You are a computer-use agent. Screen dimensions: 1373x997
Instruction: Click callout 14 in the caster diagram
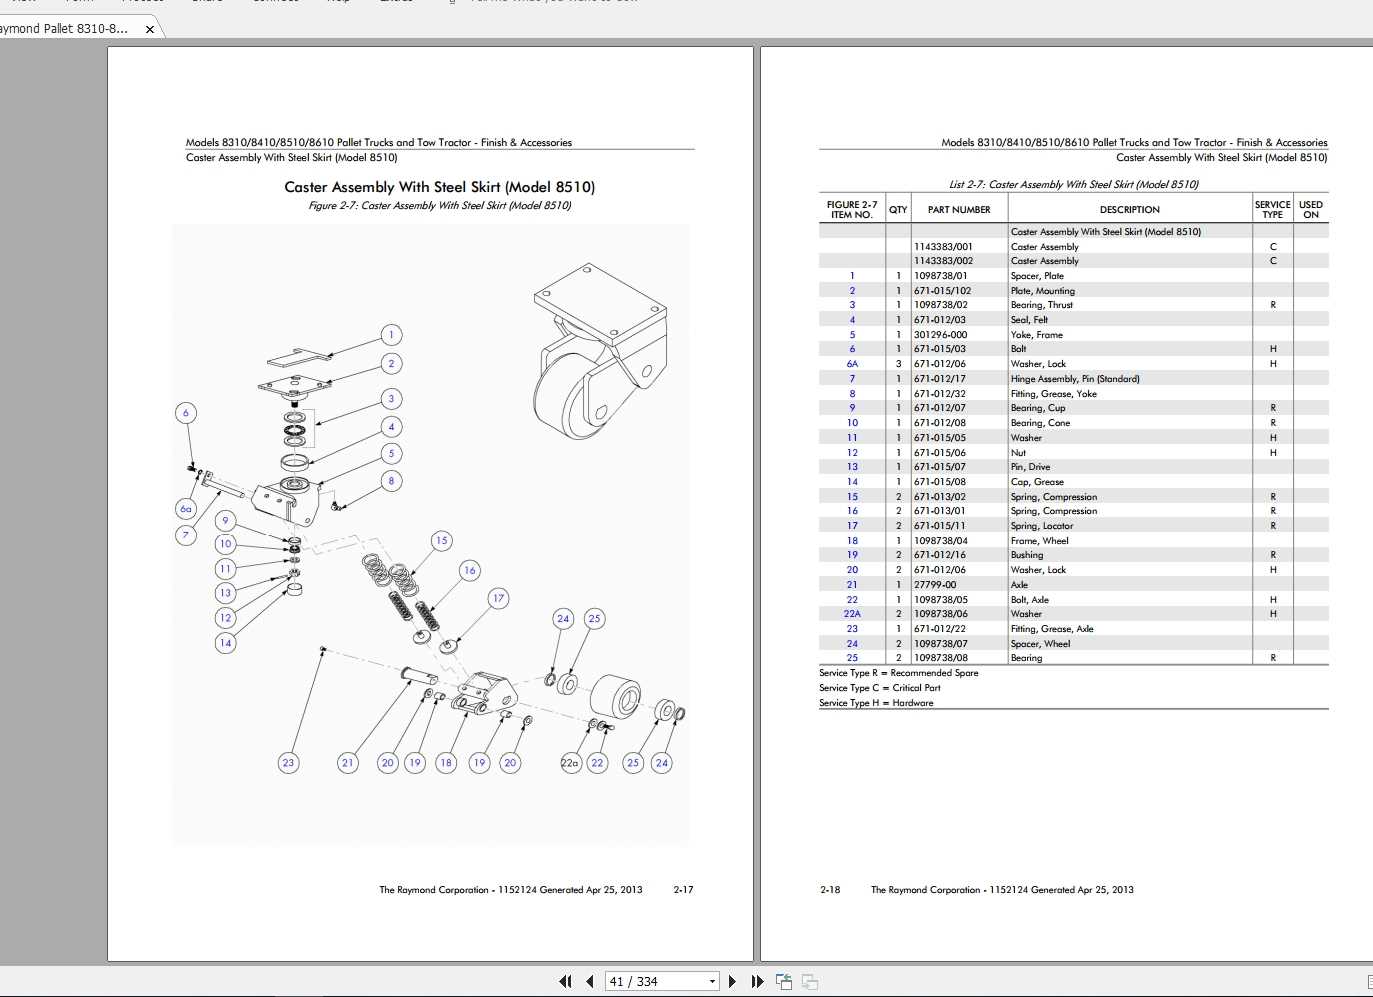pyautogui.click(x=225, y=643)
